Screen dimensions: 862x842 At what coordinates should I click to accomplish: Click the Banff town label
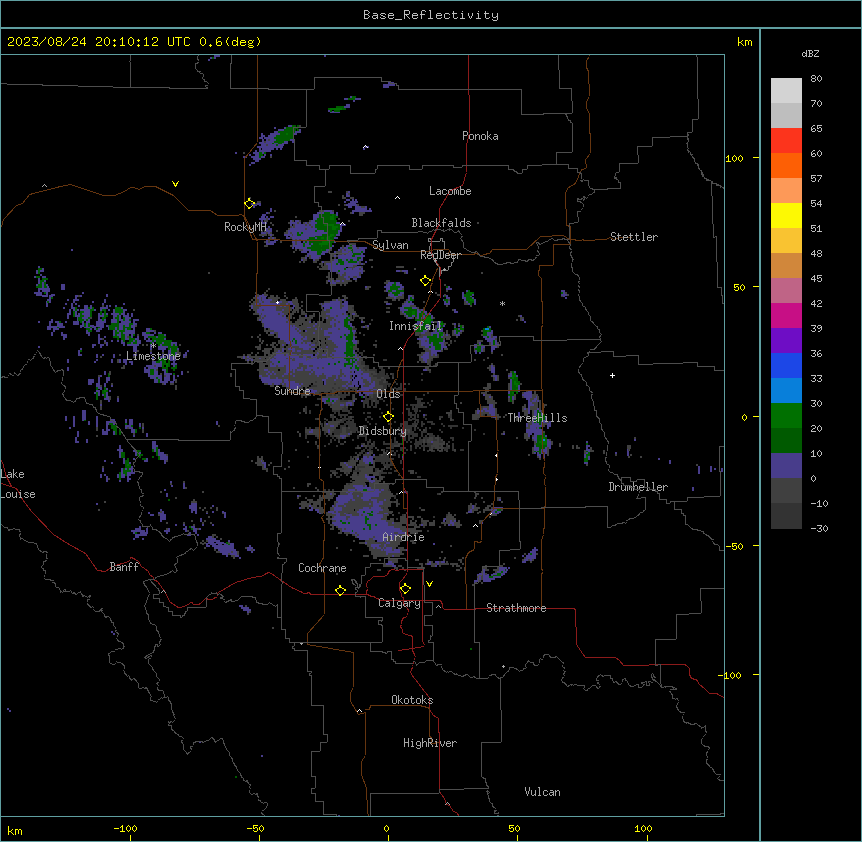[x=124, y=567]
